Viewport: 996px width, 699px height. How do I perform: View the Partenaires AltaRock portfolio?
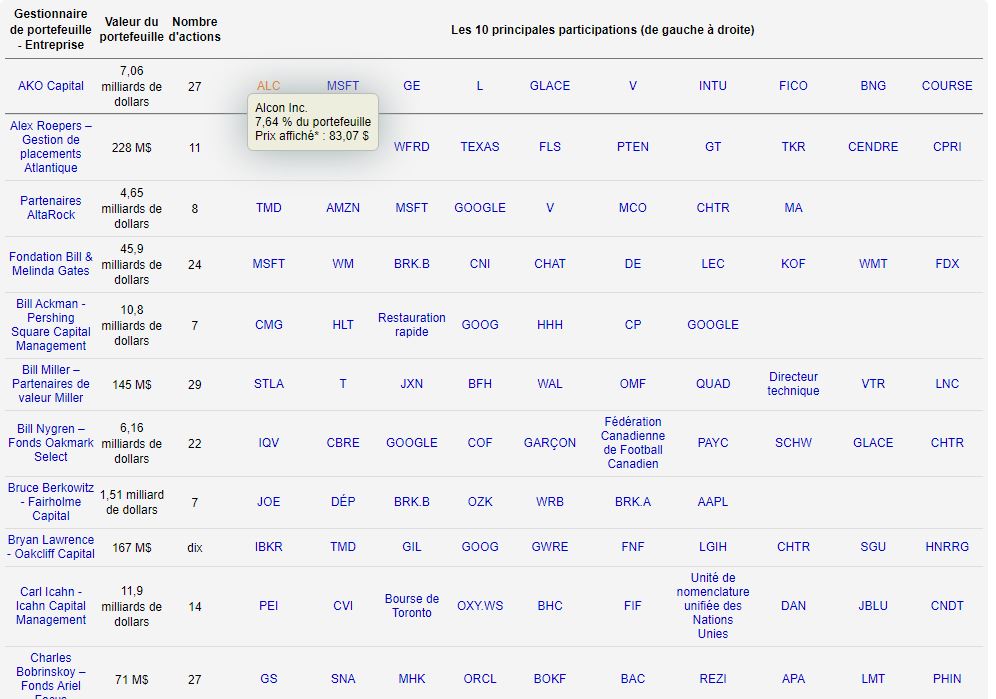coord(50,208)
